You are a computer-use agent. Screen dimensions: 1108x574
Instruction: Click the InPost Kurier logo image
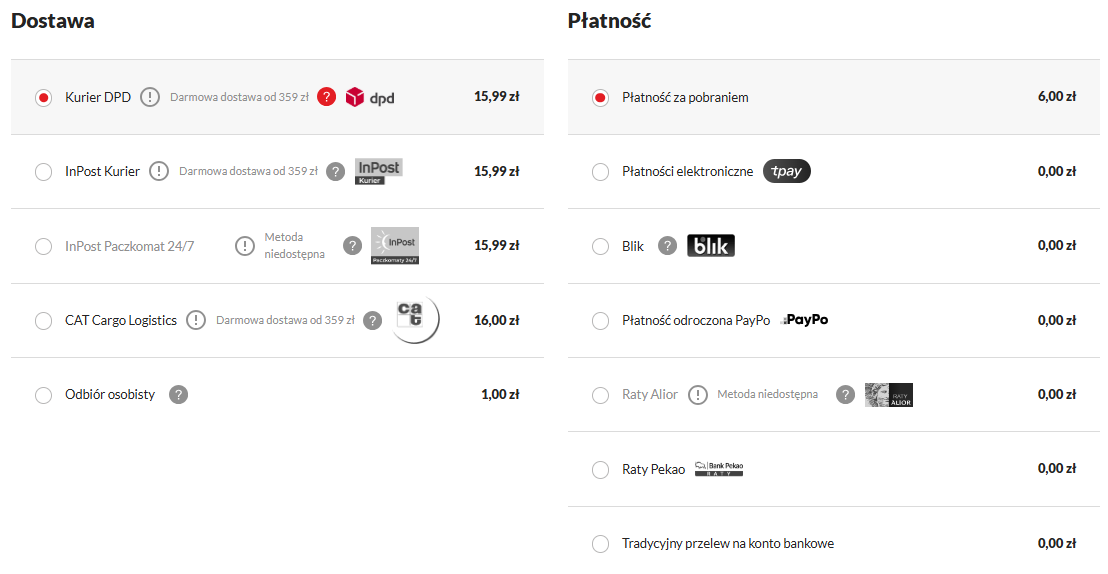(379, 171)
